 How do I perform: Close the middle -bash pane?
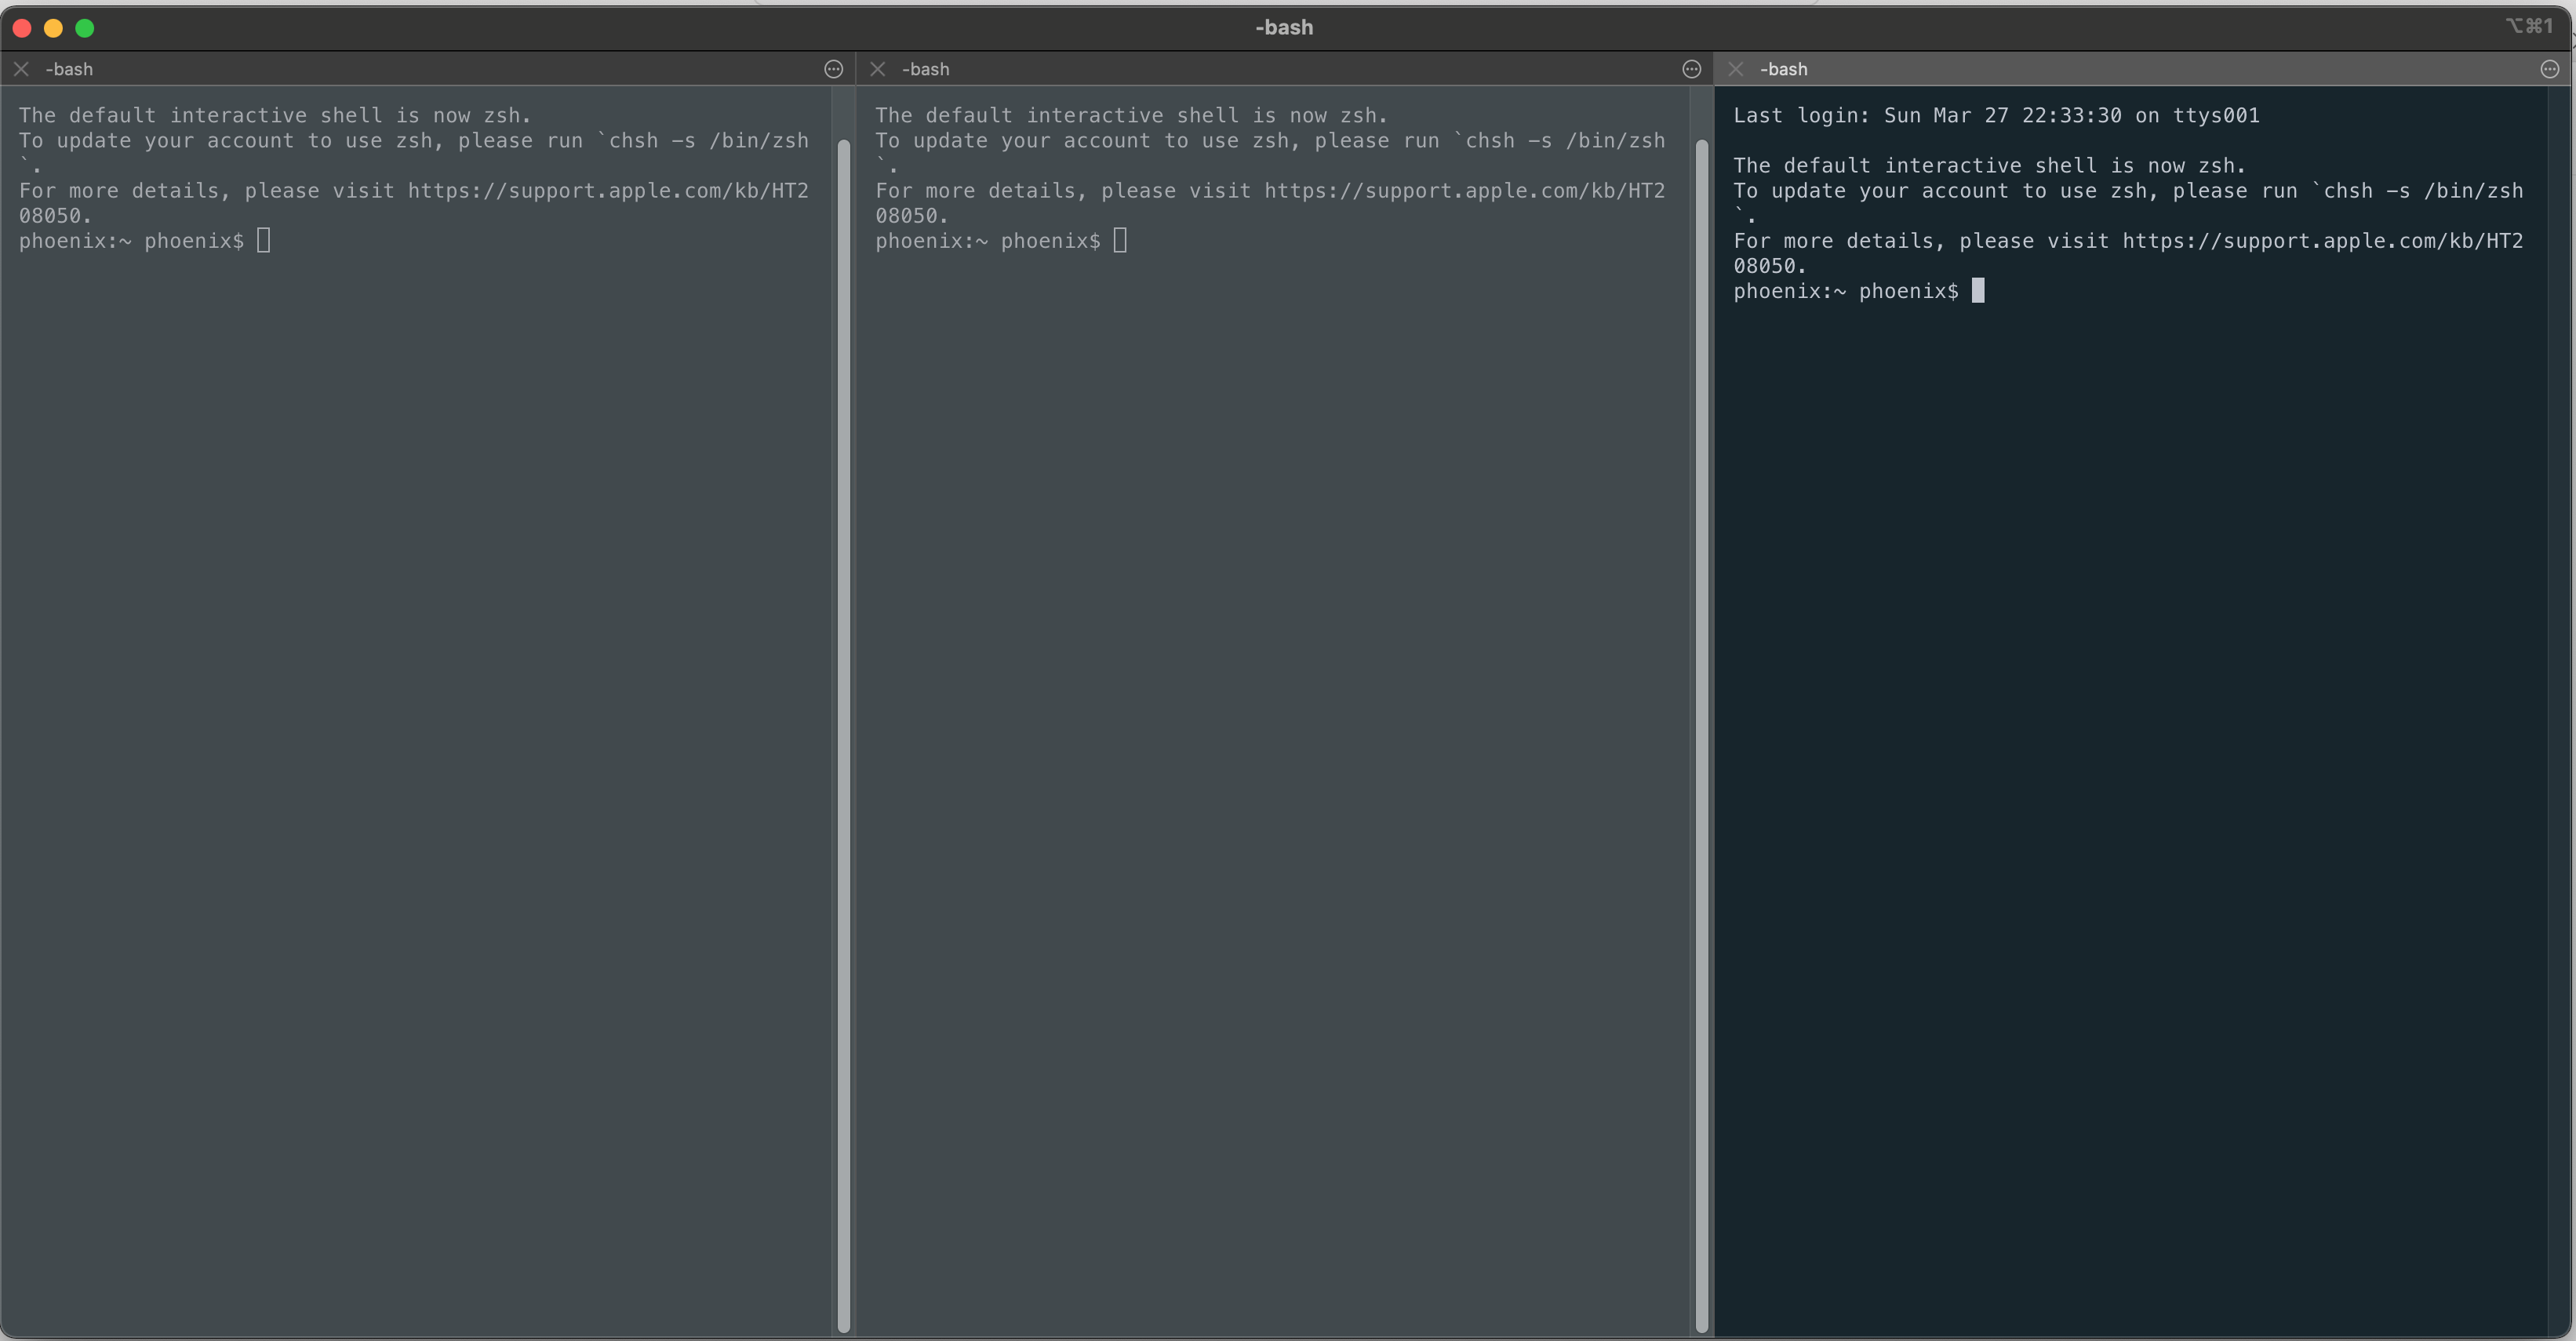878,69
